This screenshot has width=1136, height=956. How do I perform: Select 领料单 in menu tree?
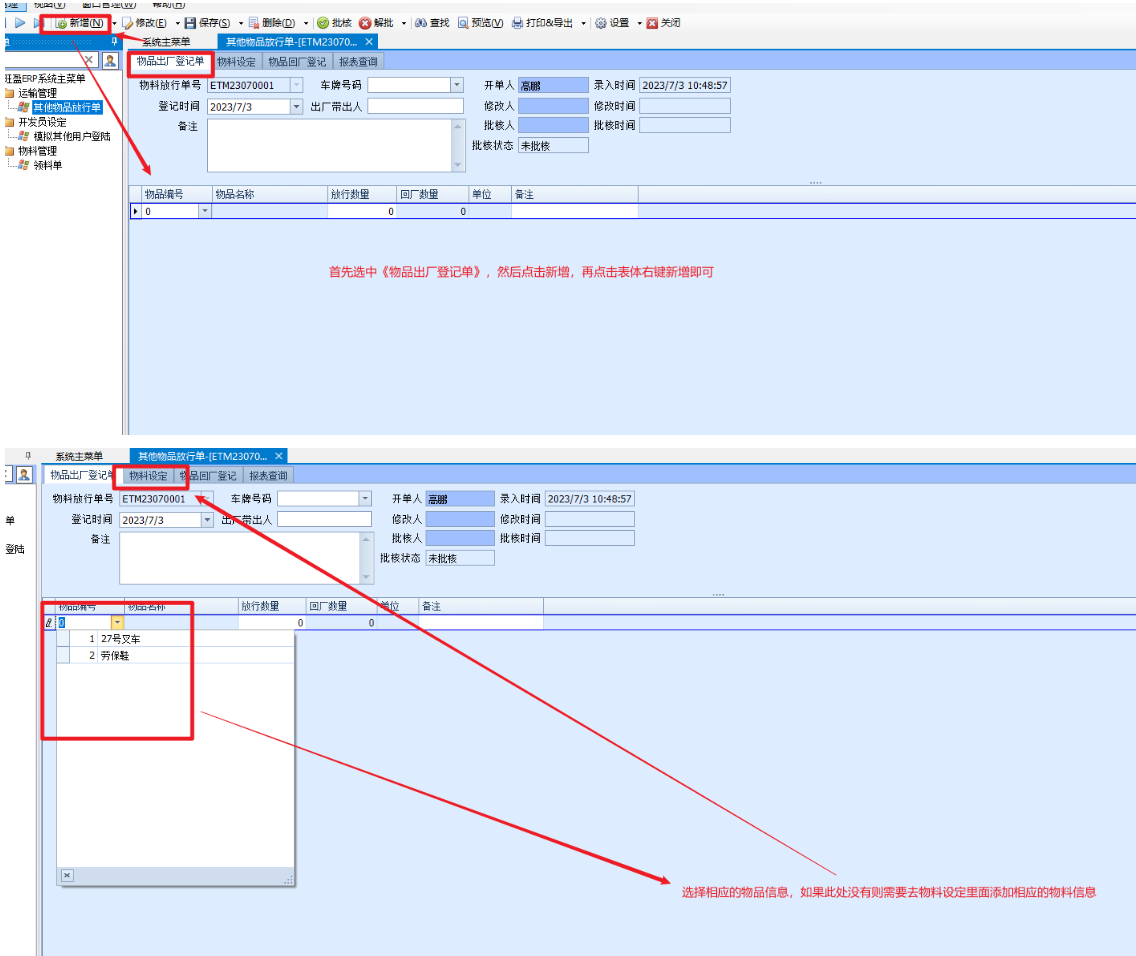coord(48,165)
